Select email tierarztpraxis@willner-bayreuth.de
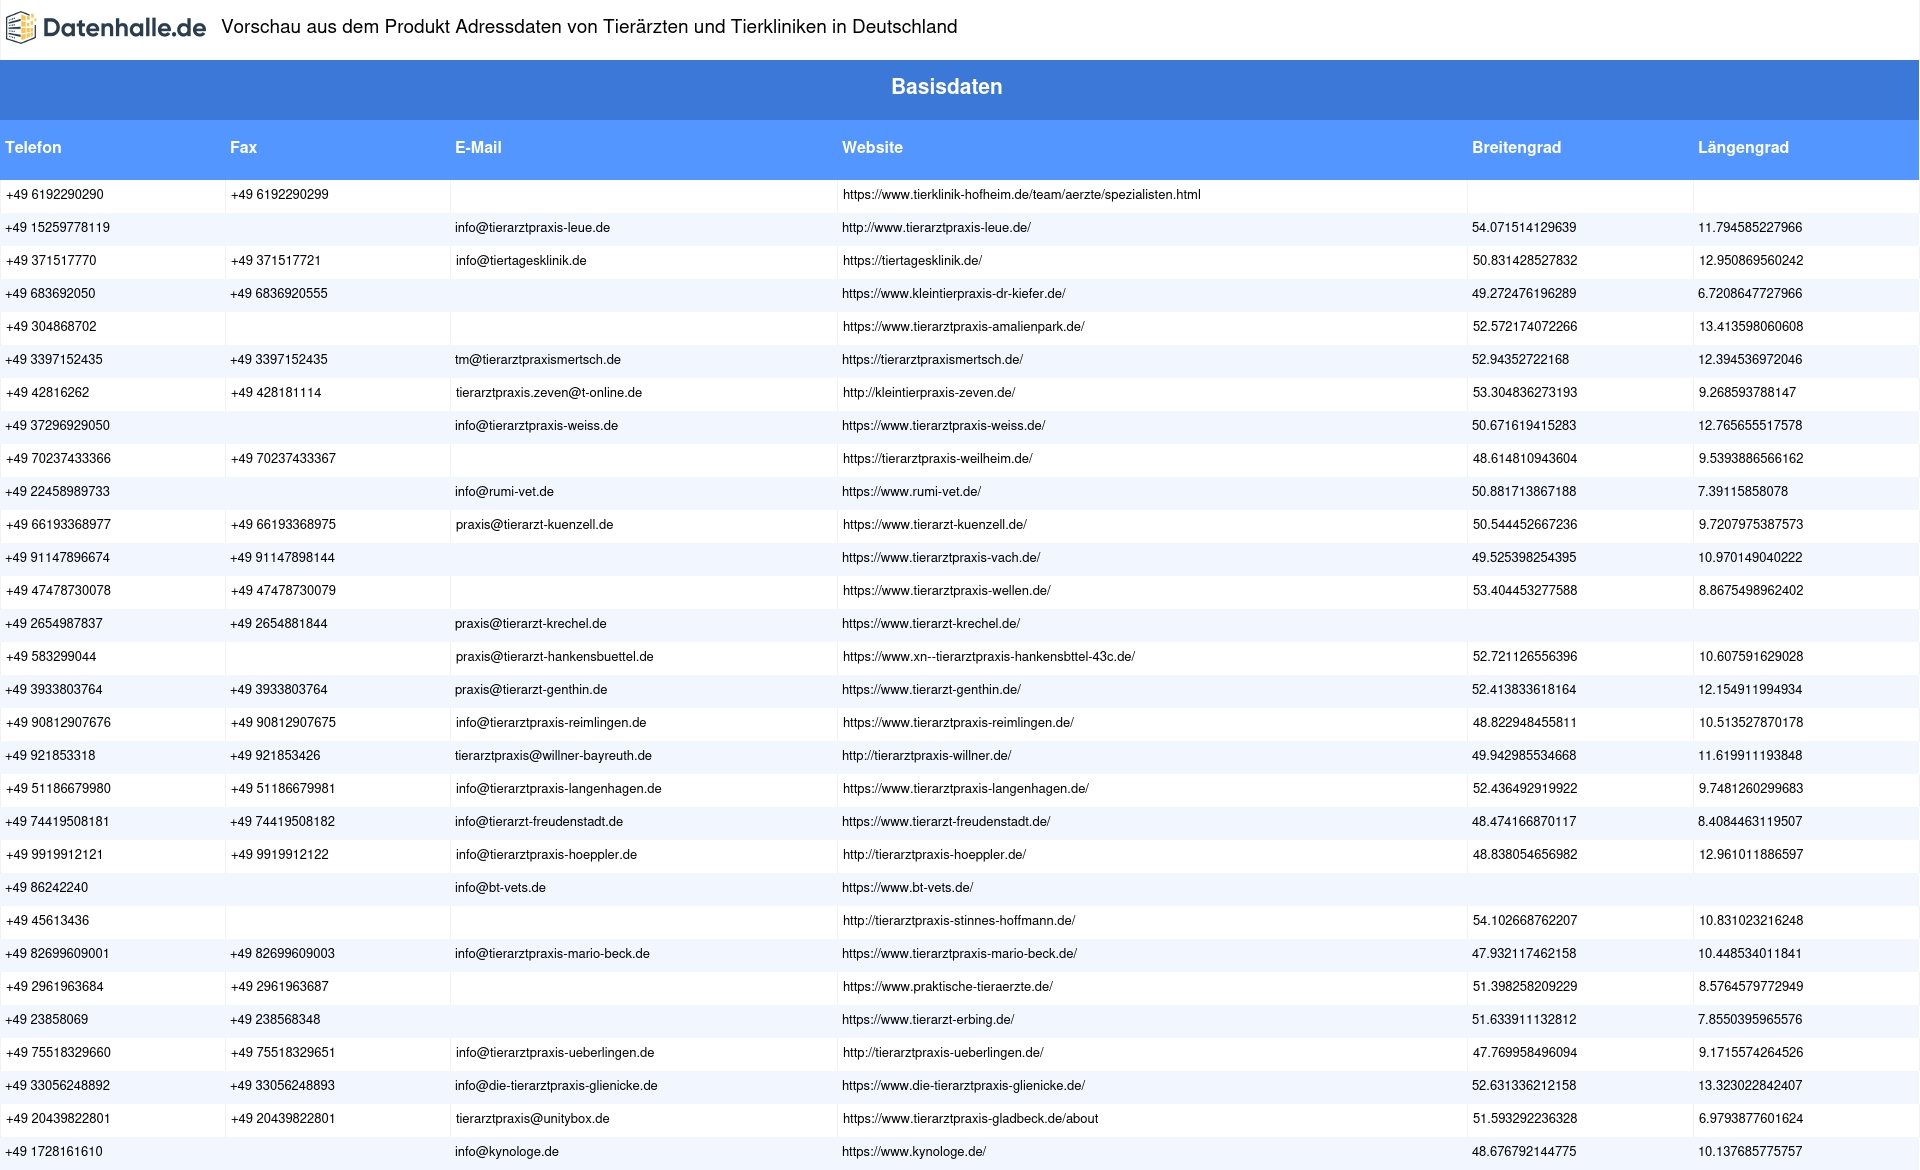 (x=553, y=756)
